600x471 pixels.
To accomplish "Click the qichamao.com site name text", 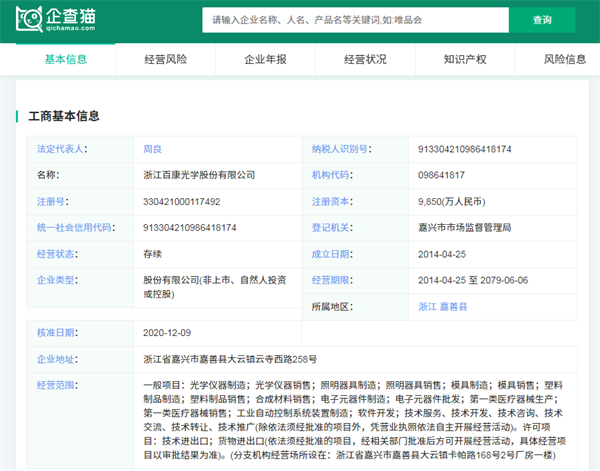I will point(70,28).
